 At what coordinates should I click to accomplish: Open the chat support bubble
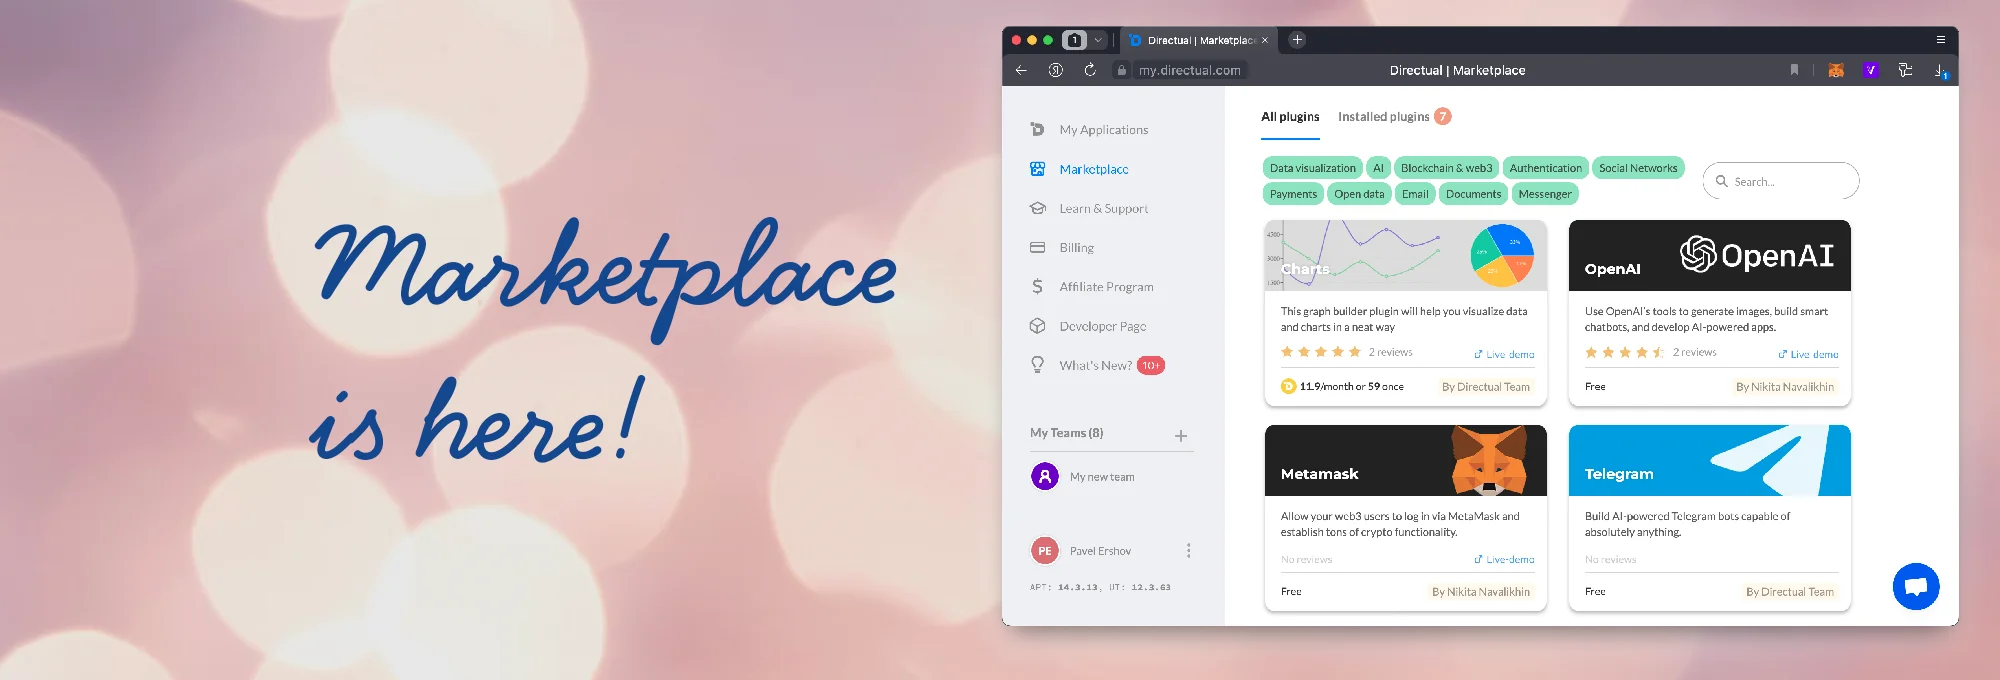click(1916, 586)
